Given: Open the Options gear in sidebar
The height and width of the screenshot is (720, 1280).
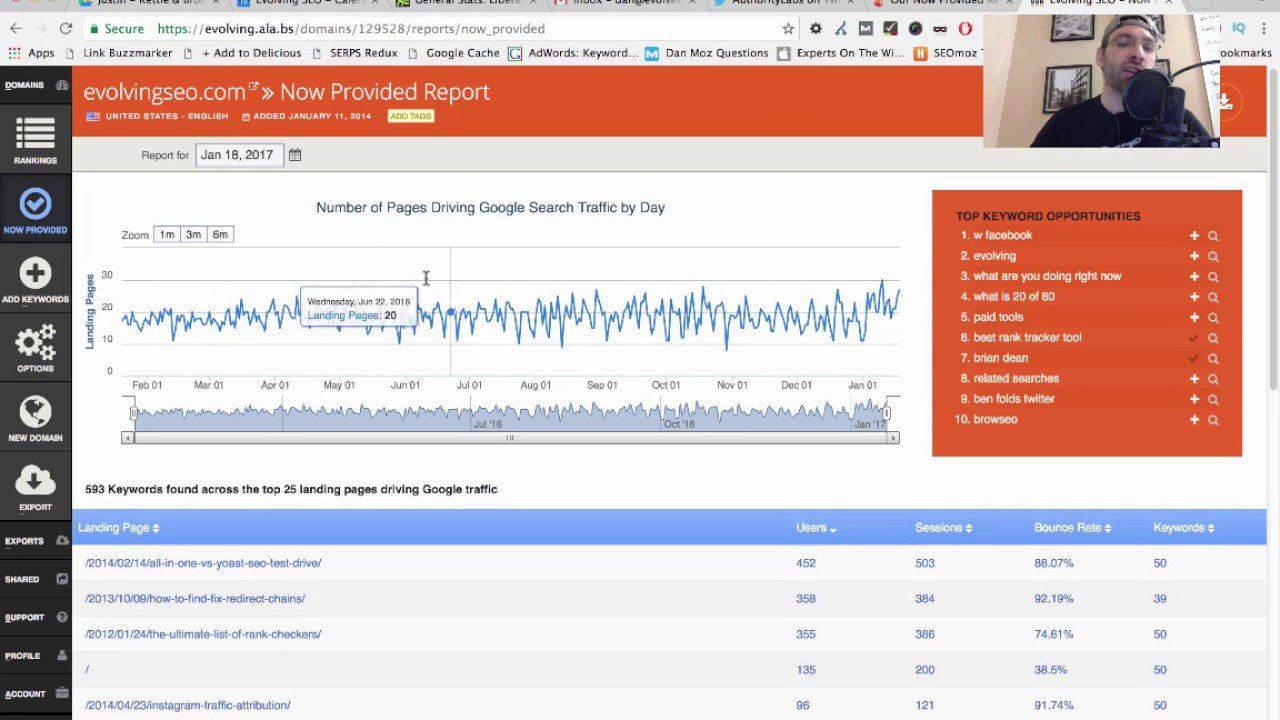Looking at the screenshot, I should pos(35,349).
